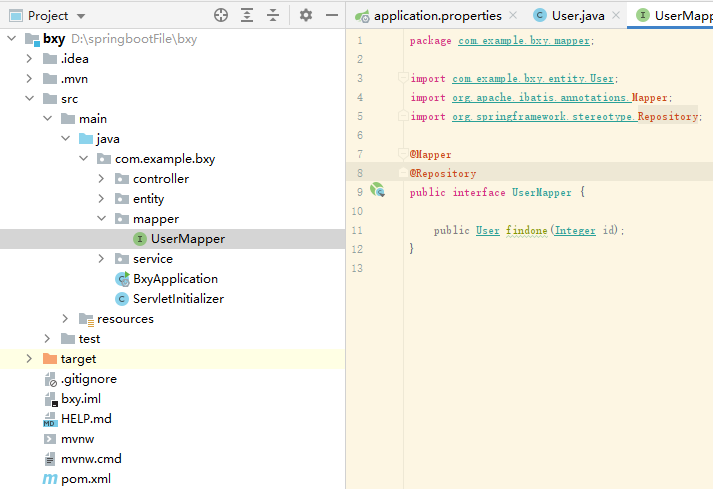This screenshot has height=489, width=713.
Task: Collapse the src folder
Action: pos(30,98)
